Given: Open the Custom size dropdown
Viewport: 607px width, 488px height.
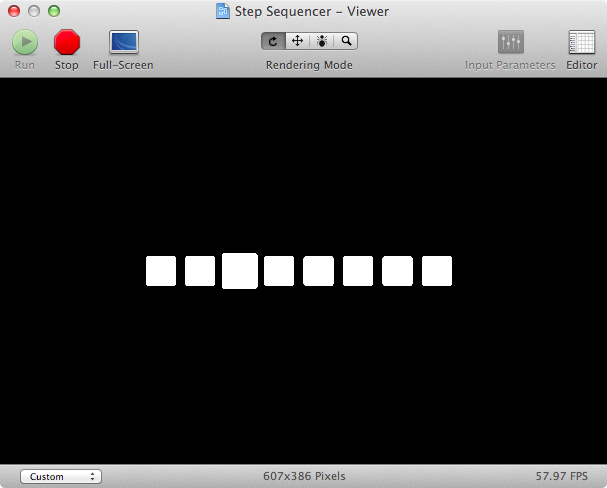Looking at the screenshot, I should [x=61, y=476].
